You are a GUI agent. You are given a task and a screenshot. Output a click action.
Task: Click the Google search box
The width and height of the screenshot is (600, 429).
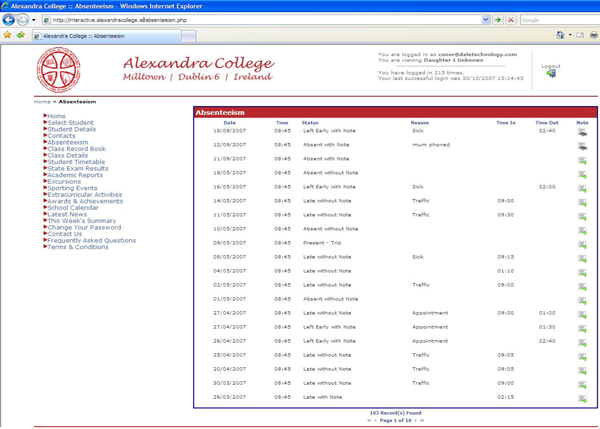coord(560,20)
